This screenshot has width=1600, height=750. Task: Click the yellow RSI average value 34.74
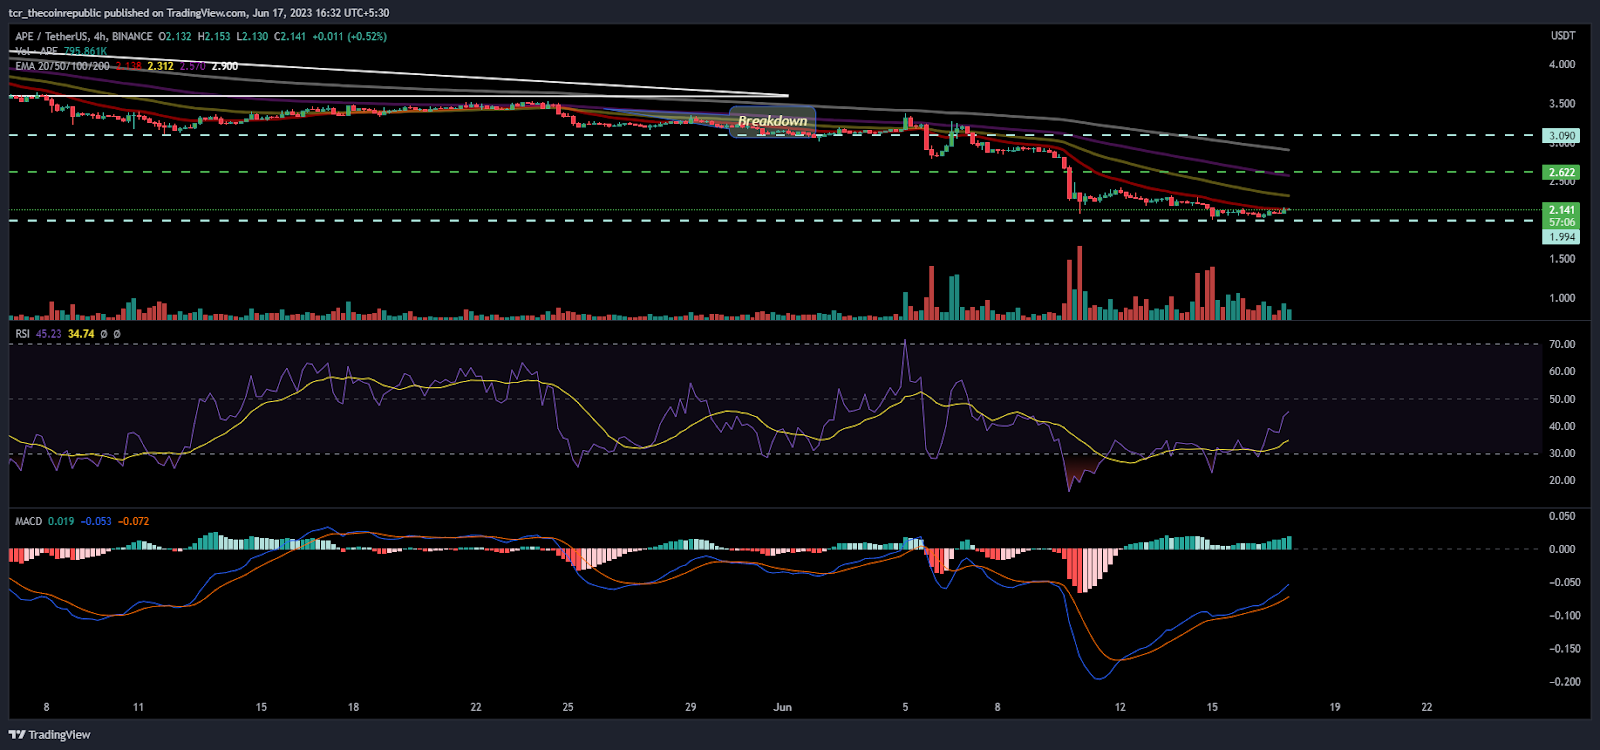point(81,334)
